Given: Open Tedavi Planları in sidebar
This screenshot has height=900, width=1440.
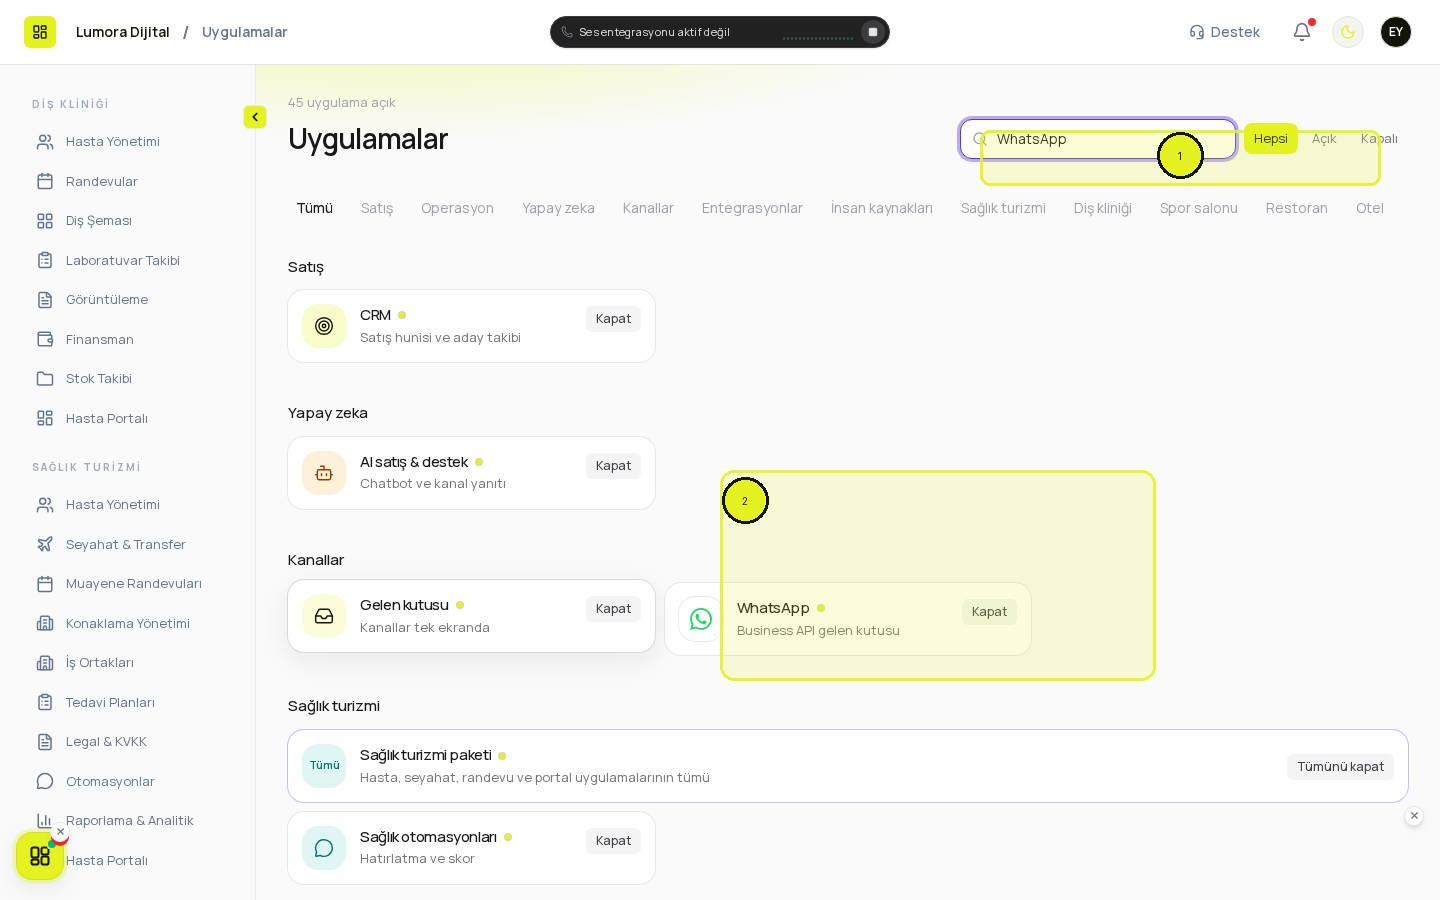Looking at the screenshot, I should point(128,702).
